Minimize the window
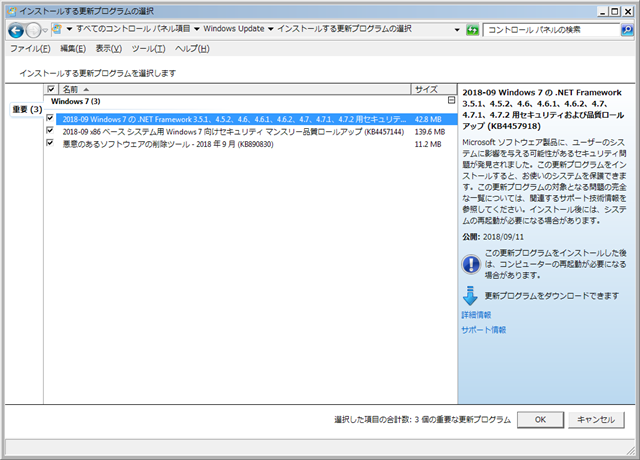 click(602, 12)
